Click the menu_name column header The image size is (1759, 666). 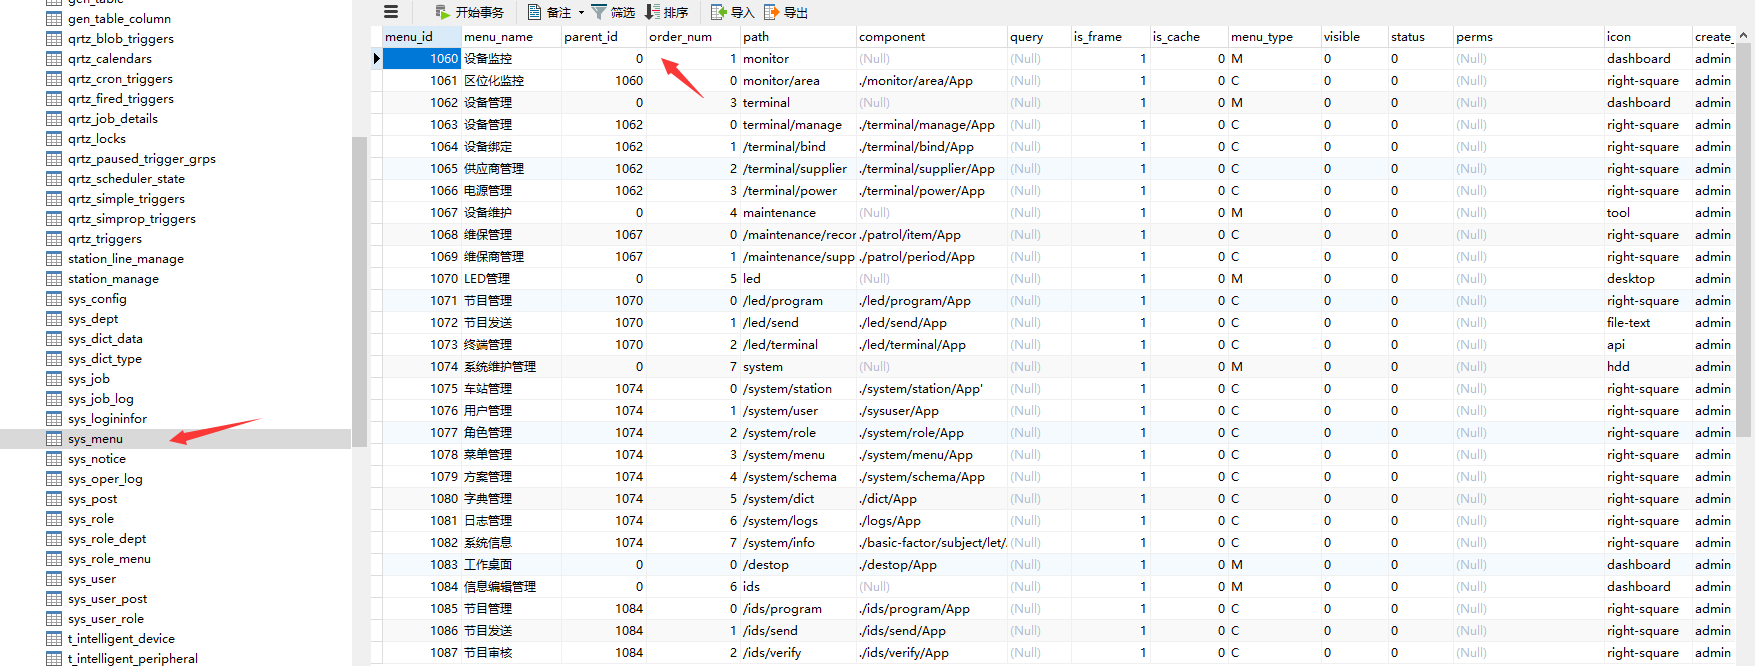pos(511,37)
